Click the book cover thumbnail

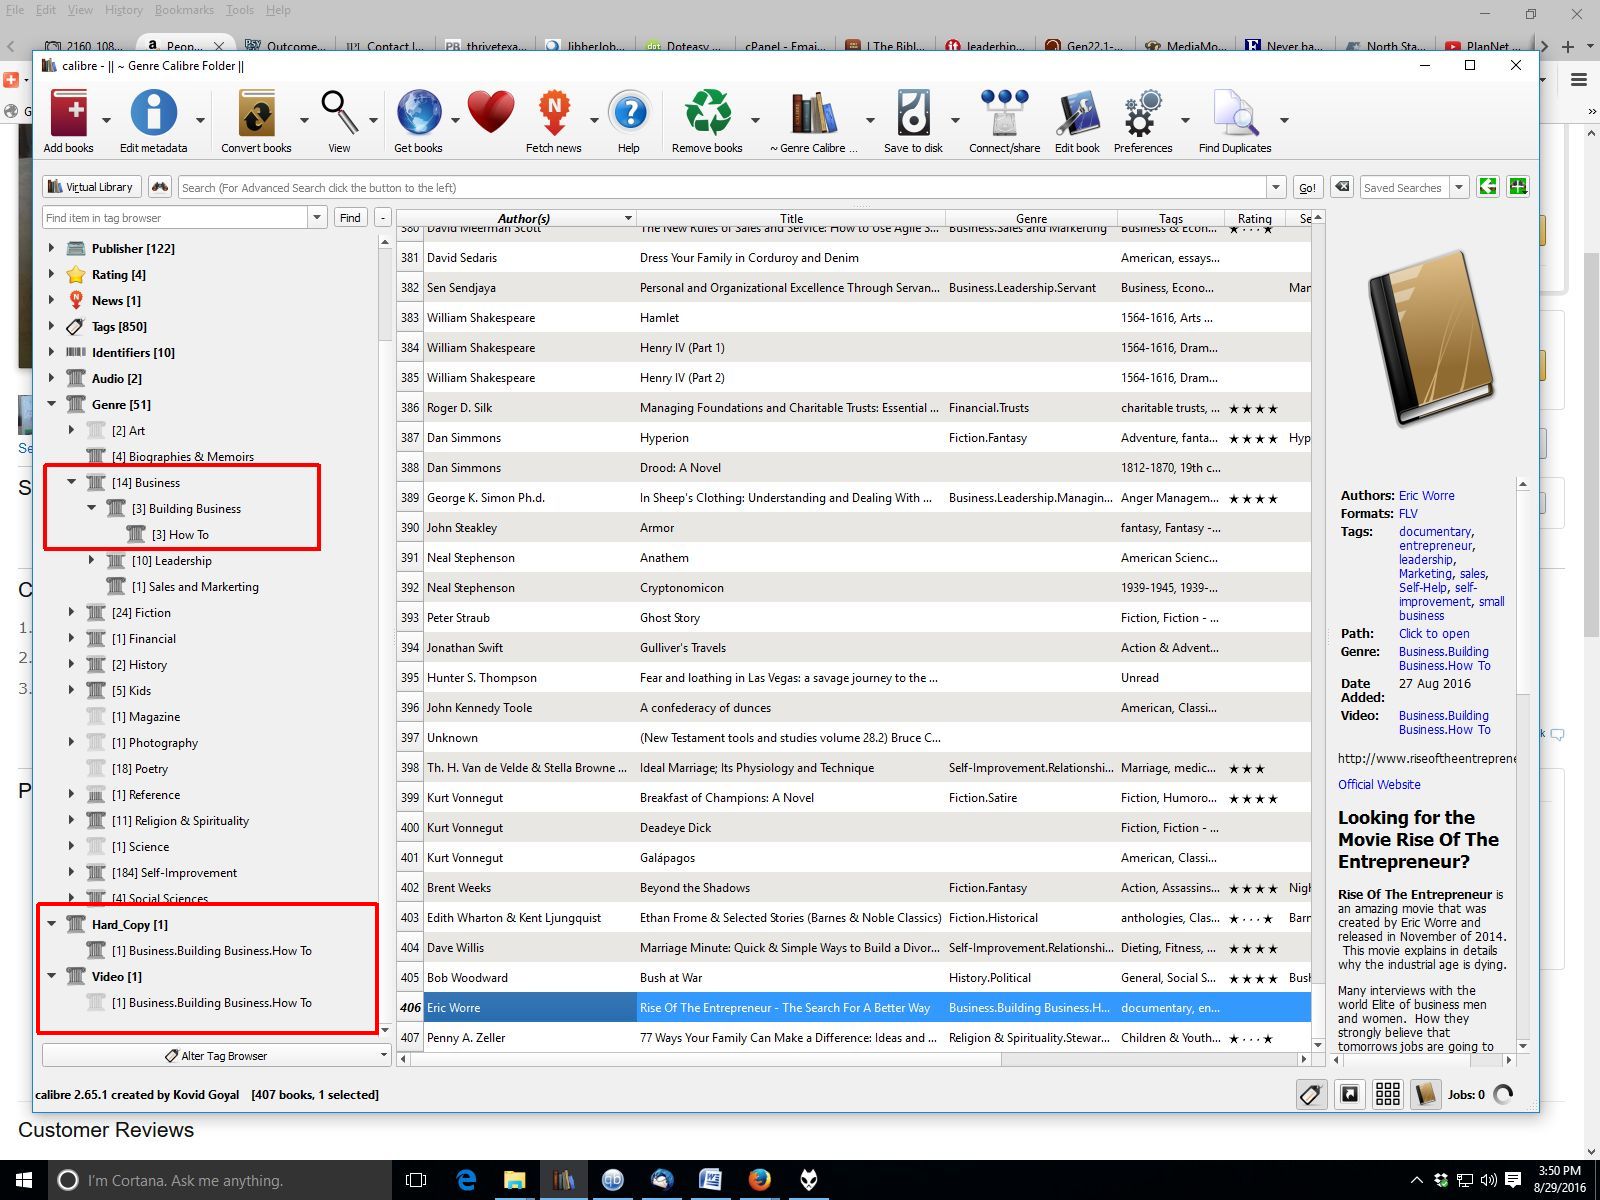coord(1430,340)
